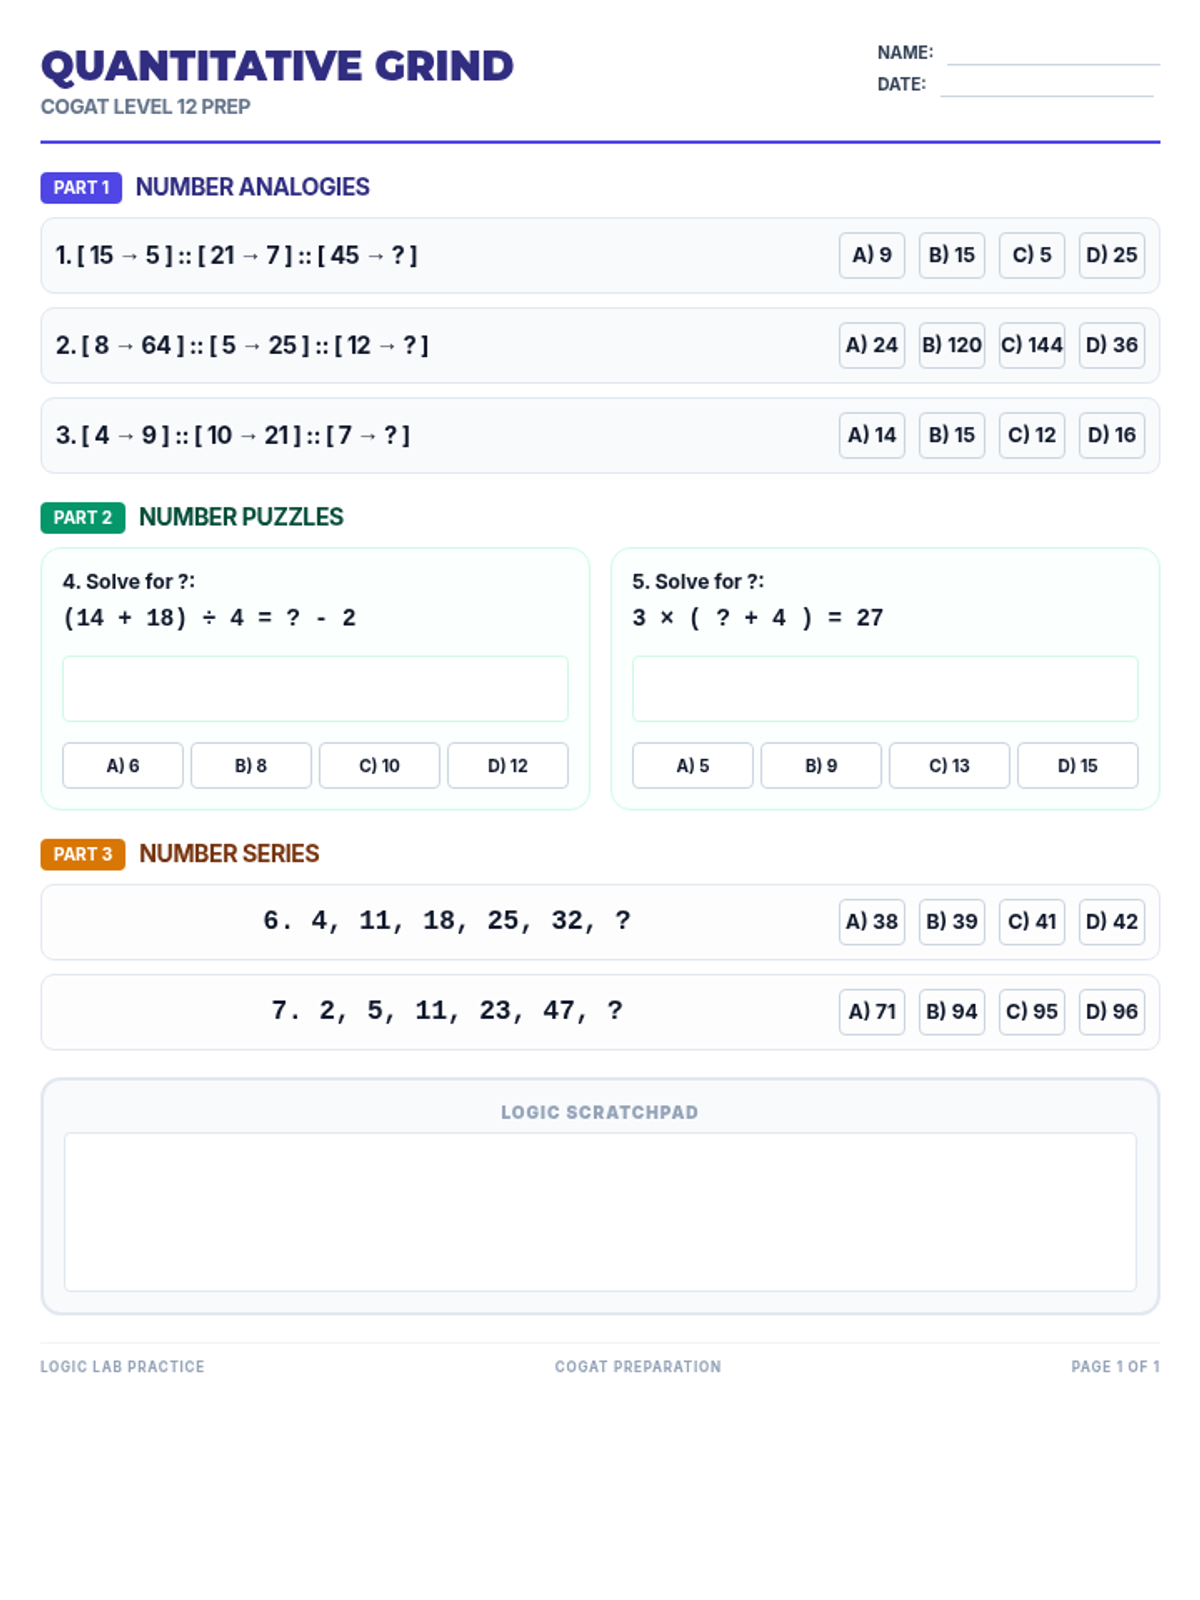Click the question 5 answer box
This screenshot has width=1200, height=1600.
coord(884,688)
